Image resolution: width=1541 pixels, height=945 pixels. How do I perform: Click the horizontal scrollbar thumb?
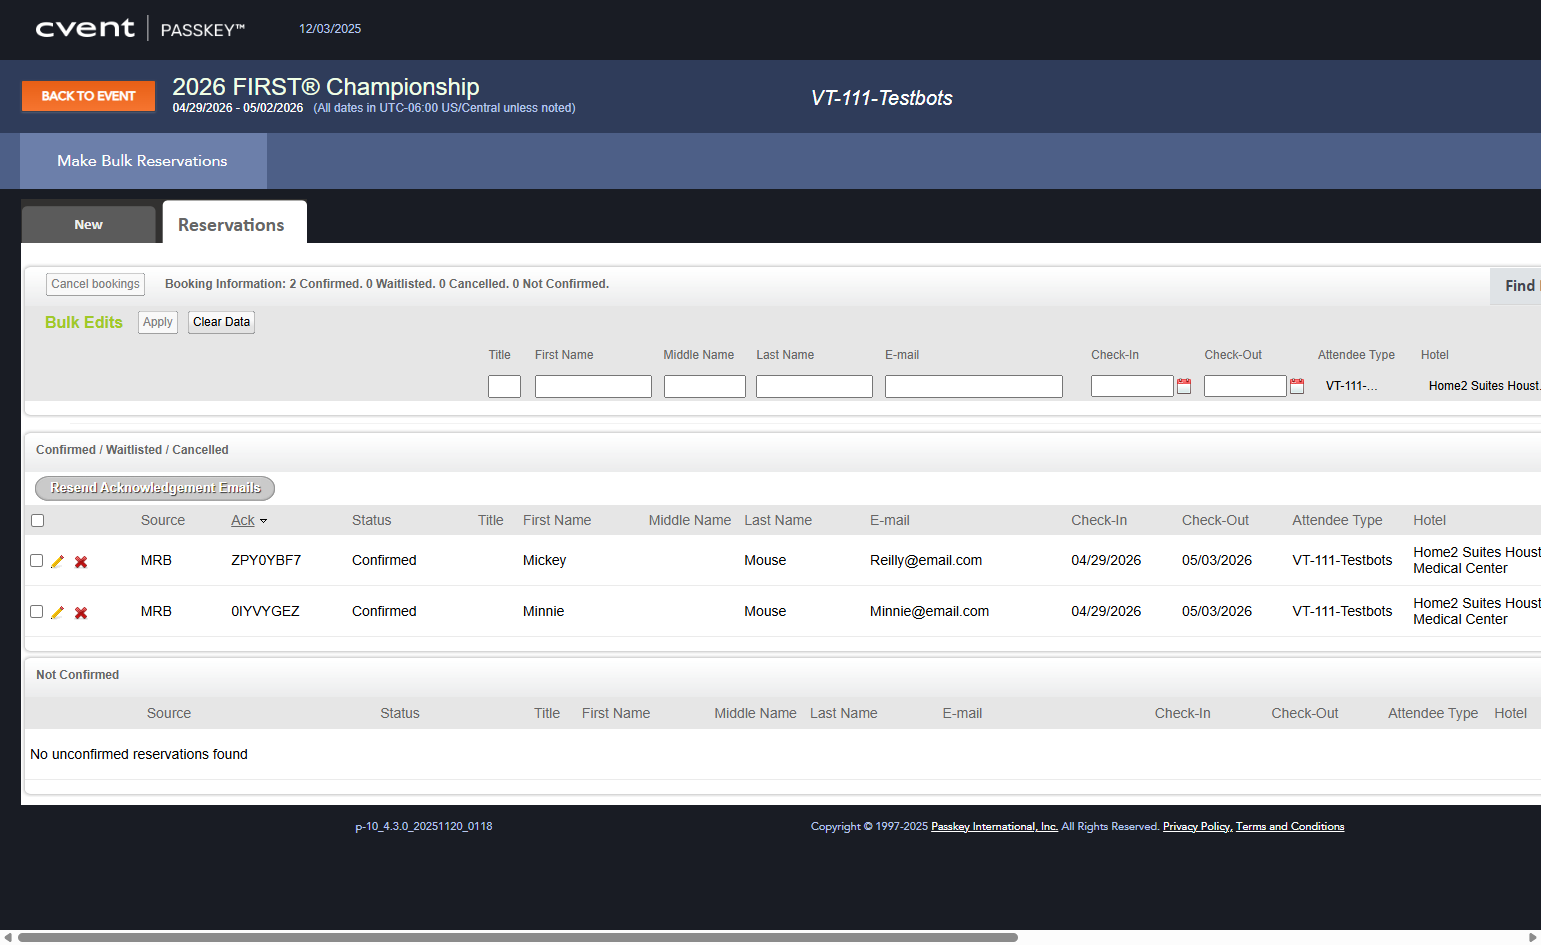coord(518,938)
